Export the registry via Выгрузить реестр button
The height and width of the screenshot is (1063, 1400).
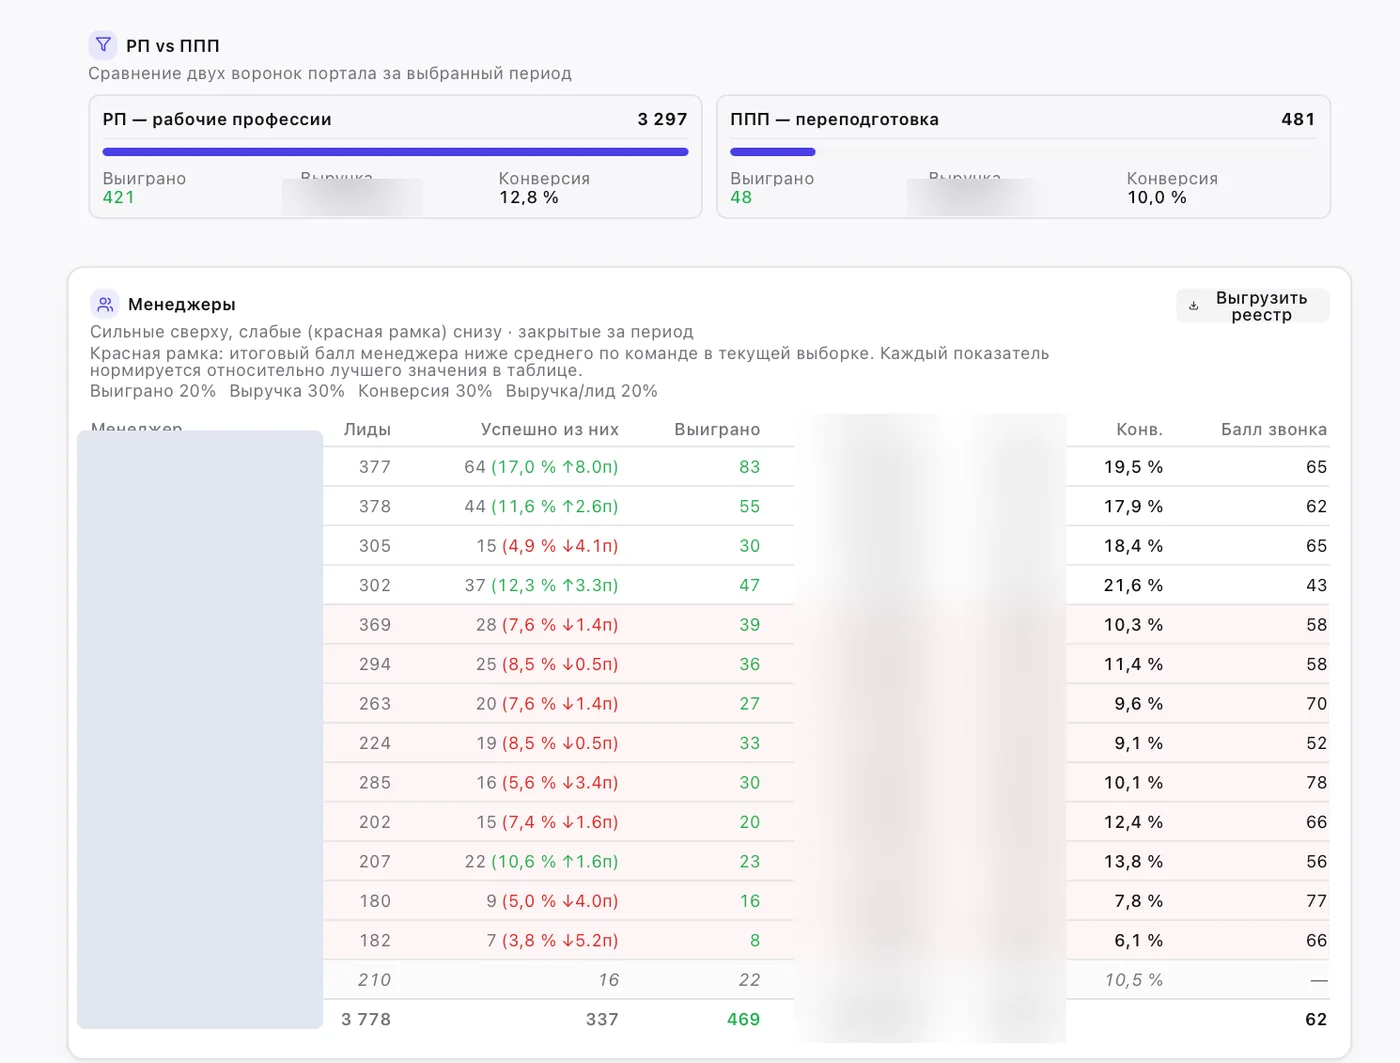[1253, 306]
